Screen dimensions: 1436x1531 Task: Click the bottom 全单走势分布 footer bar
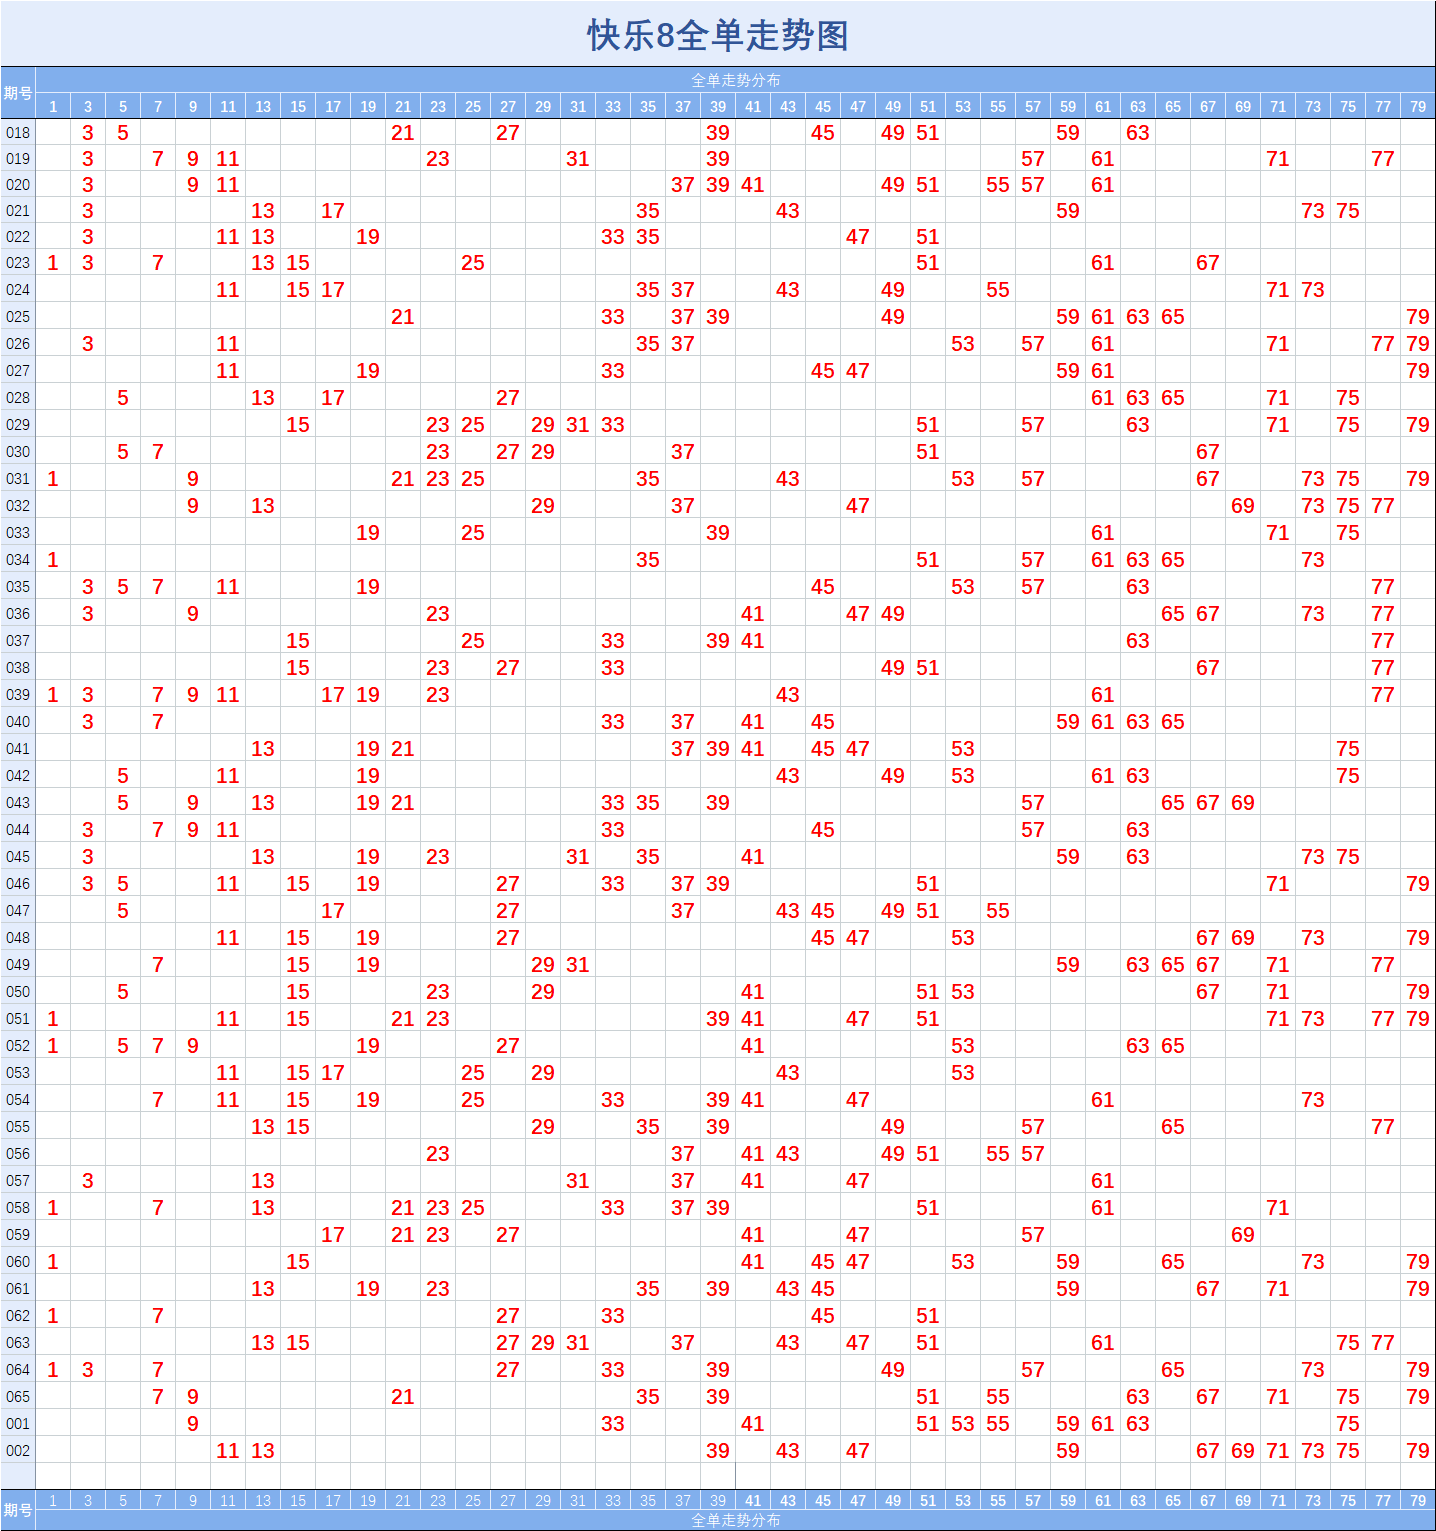736,1520
